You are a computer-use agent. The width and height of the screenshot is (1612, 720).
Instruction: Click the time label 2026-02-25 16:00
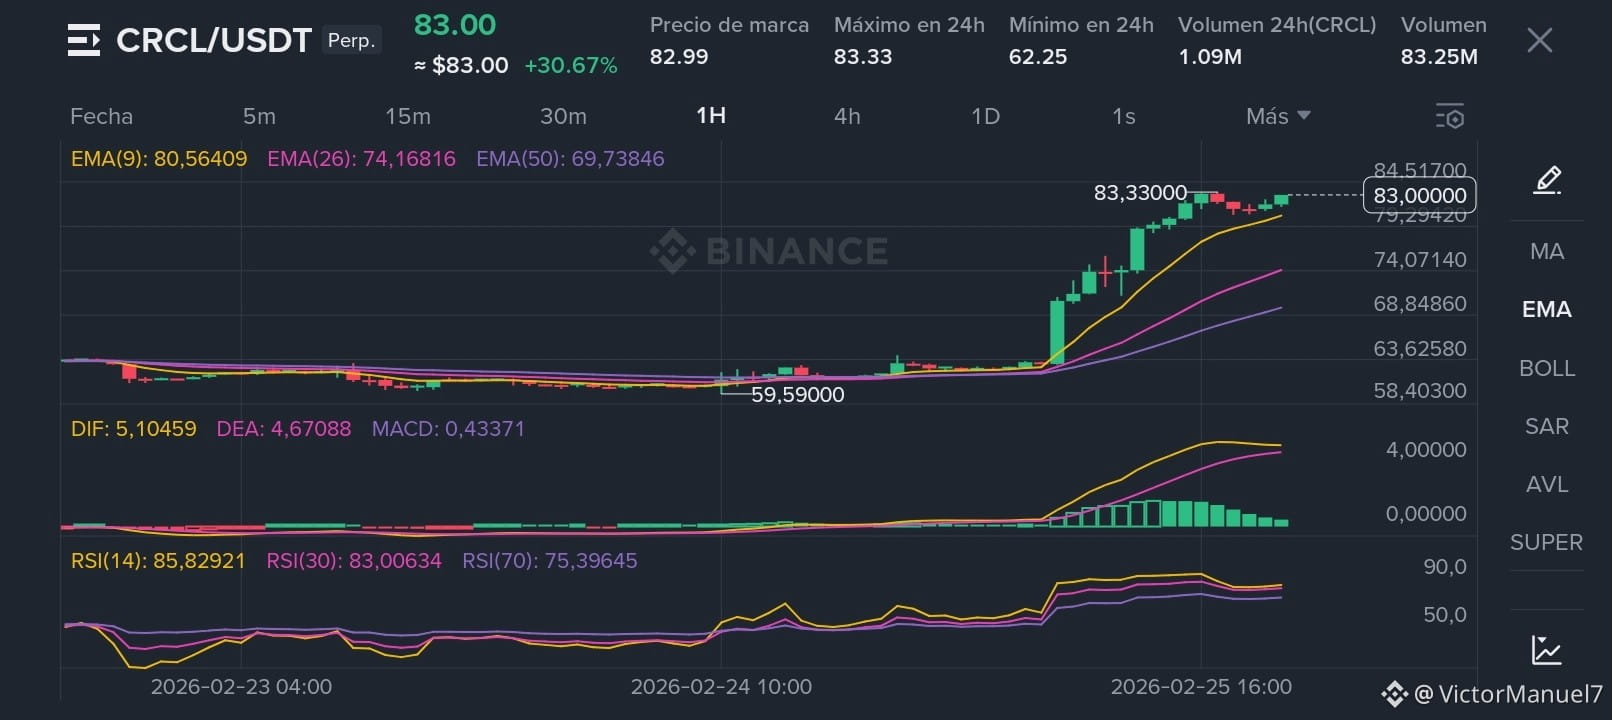point(1201,686)
